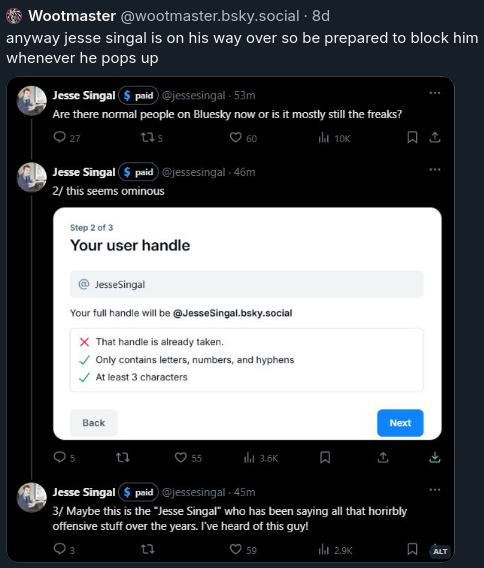Like the third tweet with 59 likes
Image resolution: width=484 pixels, height=568 pixels.
click(235, 549)
